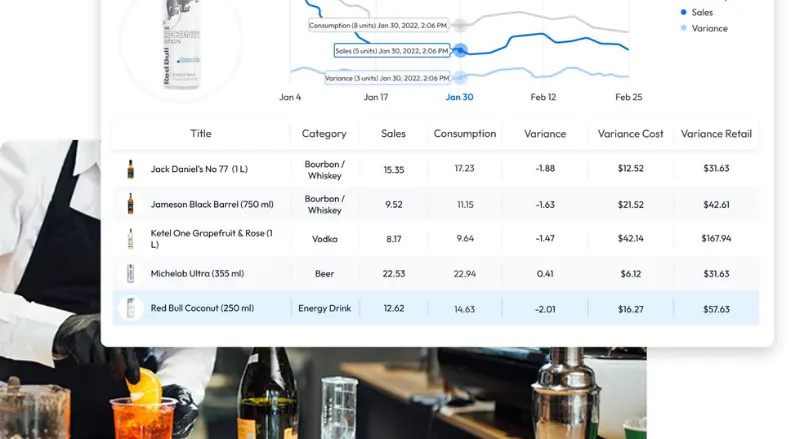Select Jack Daniel's No 77 (1 L) title
Screen dimensions: 800x439
point(199,169)
